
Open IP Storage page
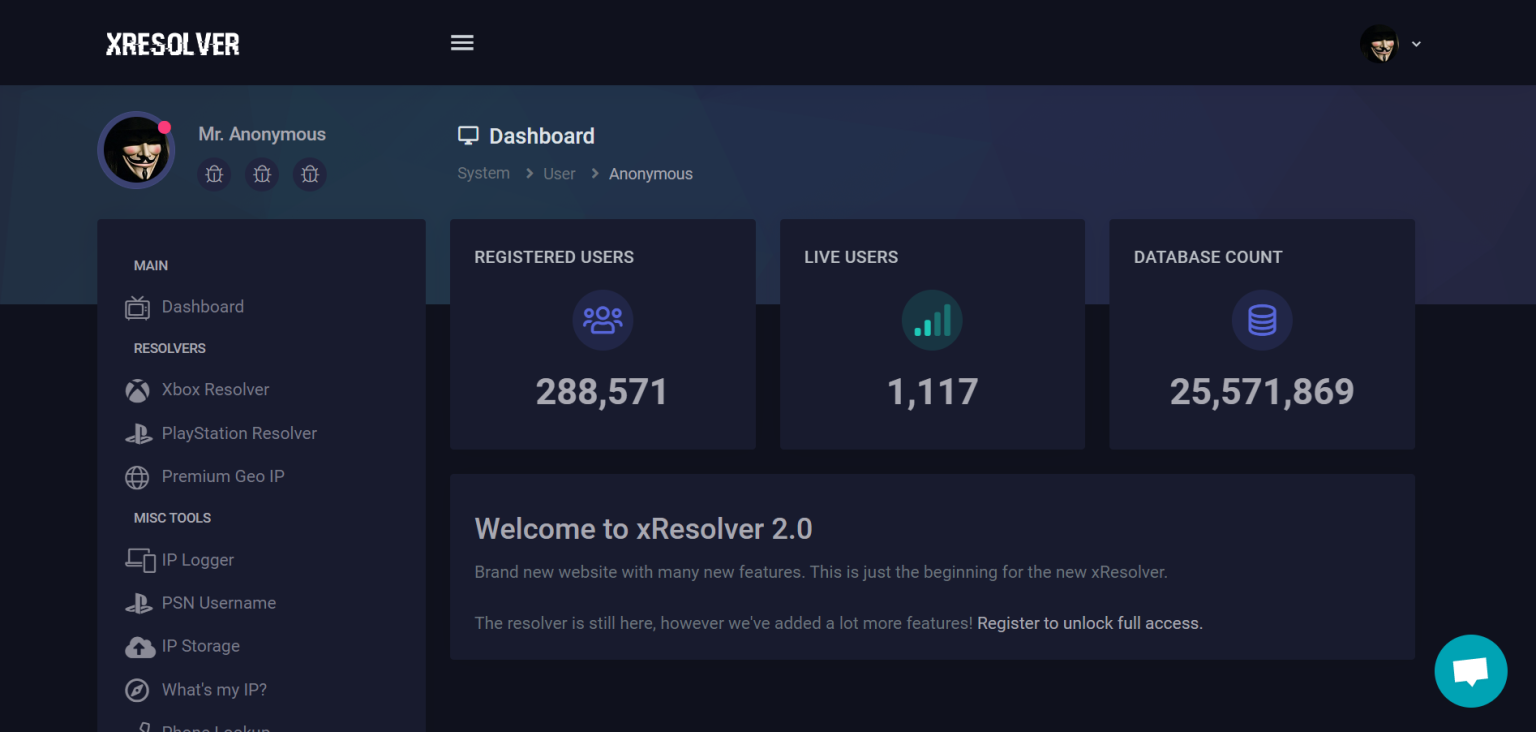[201, 646]
